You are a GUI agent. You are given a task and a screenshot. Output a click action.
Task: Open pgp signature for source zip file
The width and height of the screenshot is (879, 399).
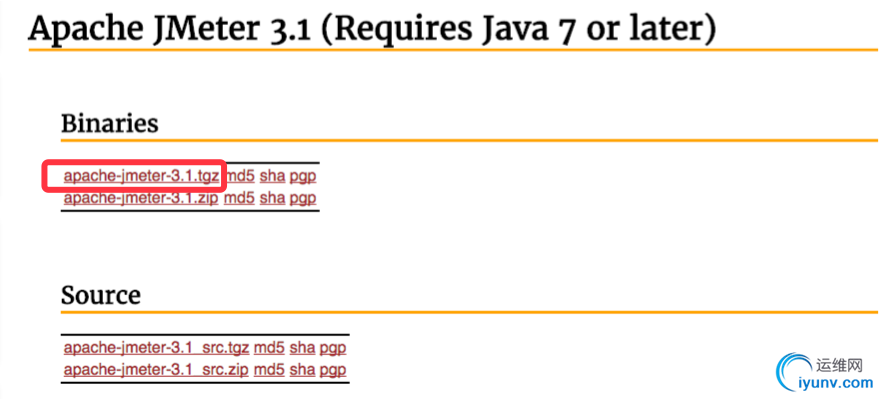333,369
